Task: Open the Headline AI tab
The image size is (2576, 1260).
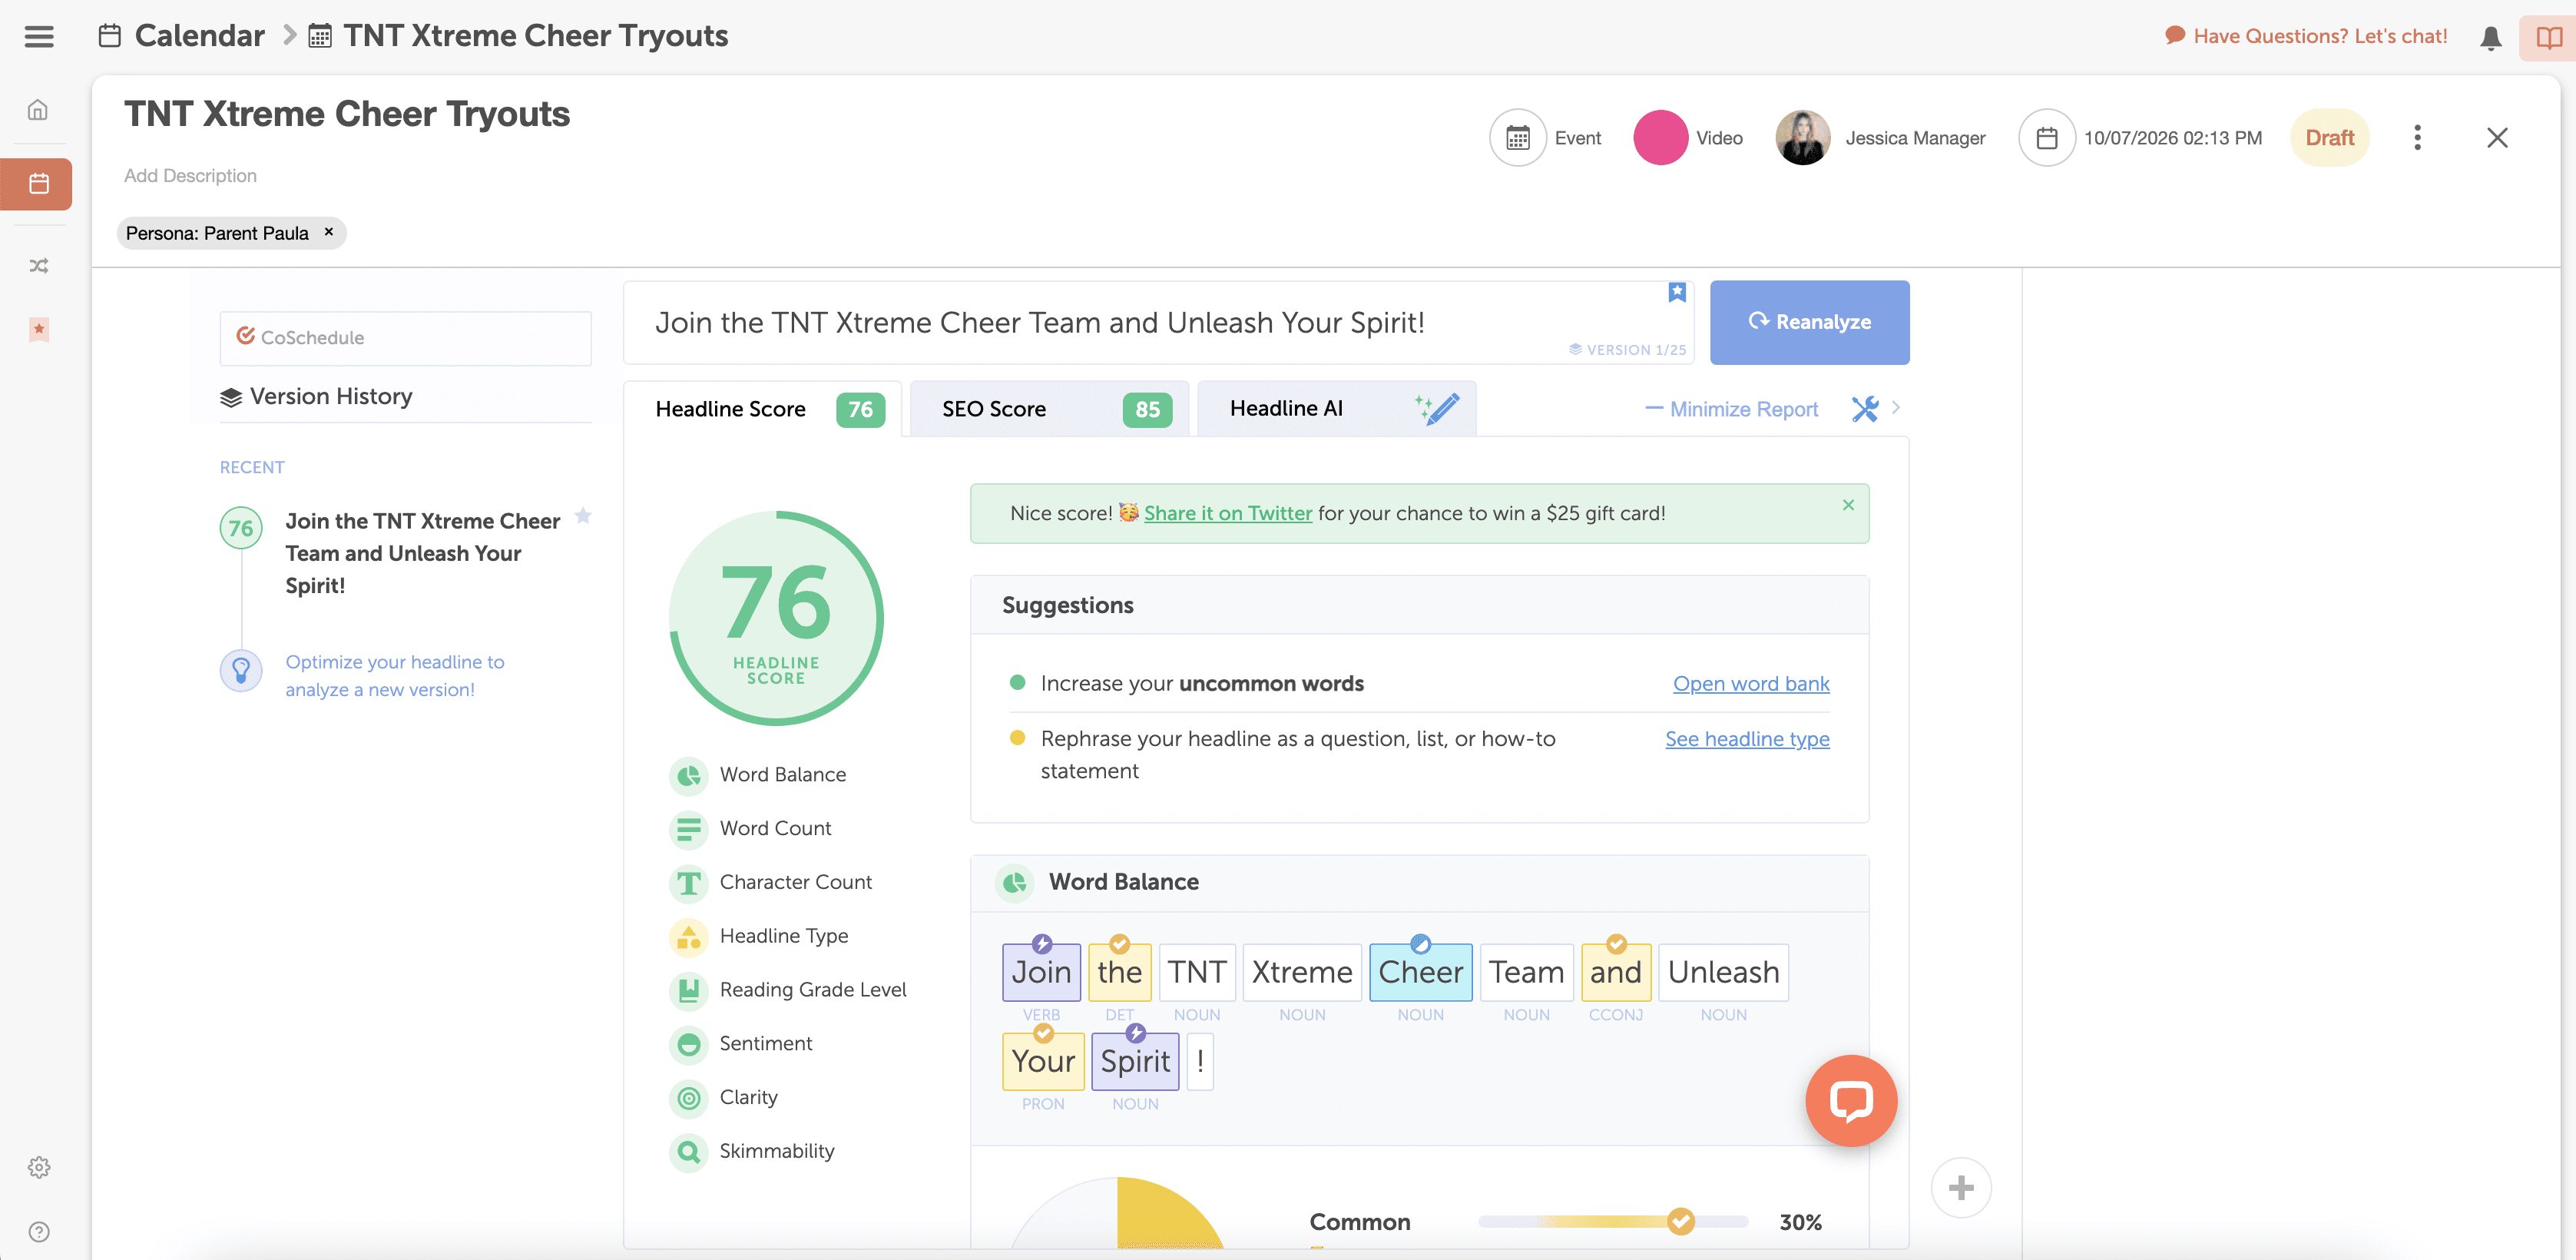Action: [x=1335, y=409]
